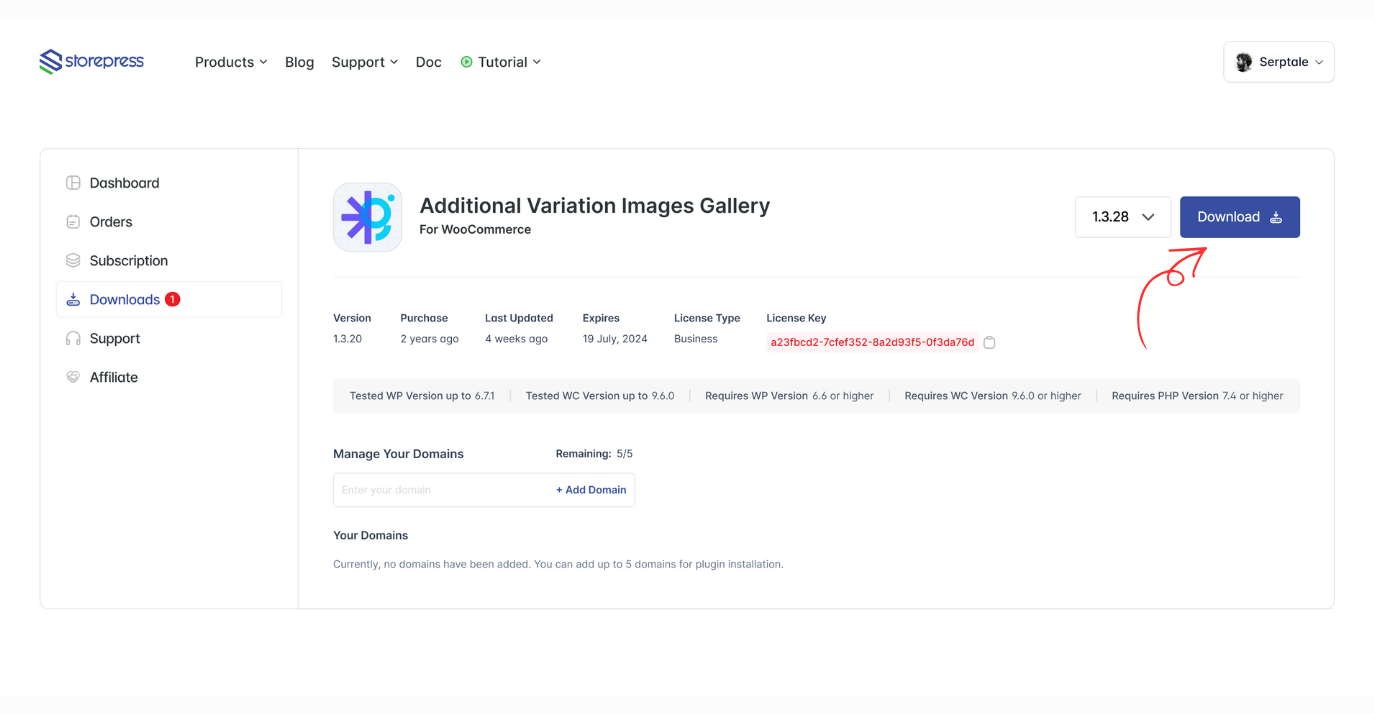The image size is (1374, 714).
Task: Click the Serptale profile avatar
Action: (1243, 61)
